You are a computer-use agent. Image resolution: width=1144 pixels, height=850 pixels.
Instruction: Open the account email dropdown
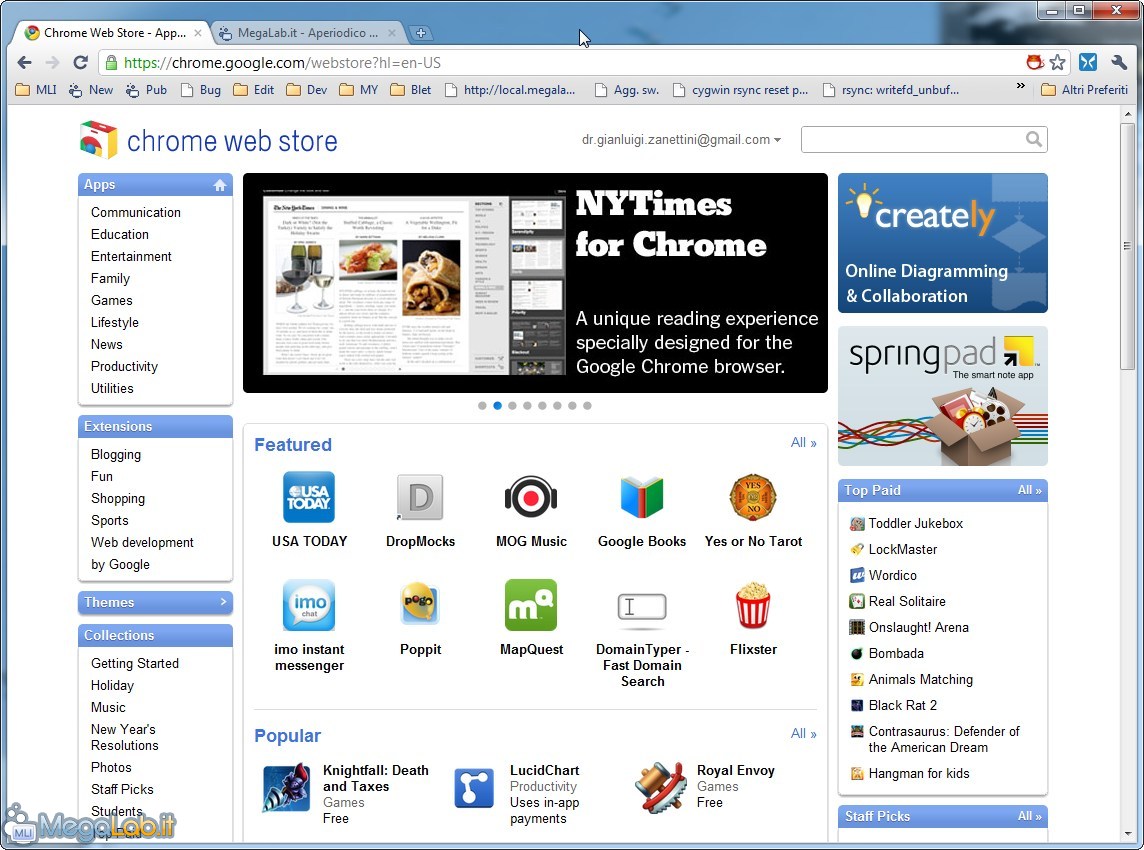[x=681, y=139]
